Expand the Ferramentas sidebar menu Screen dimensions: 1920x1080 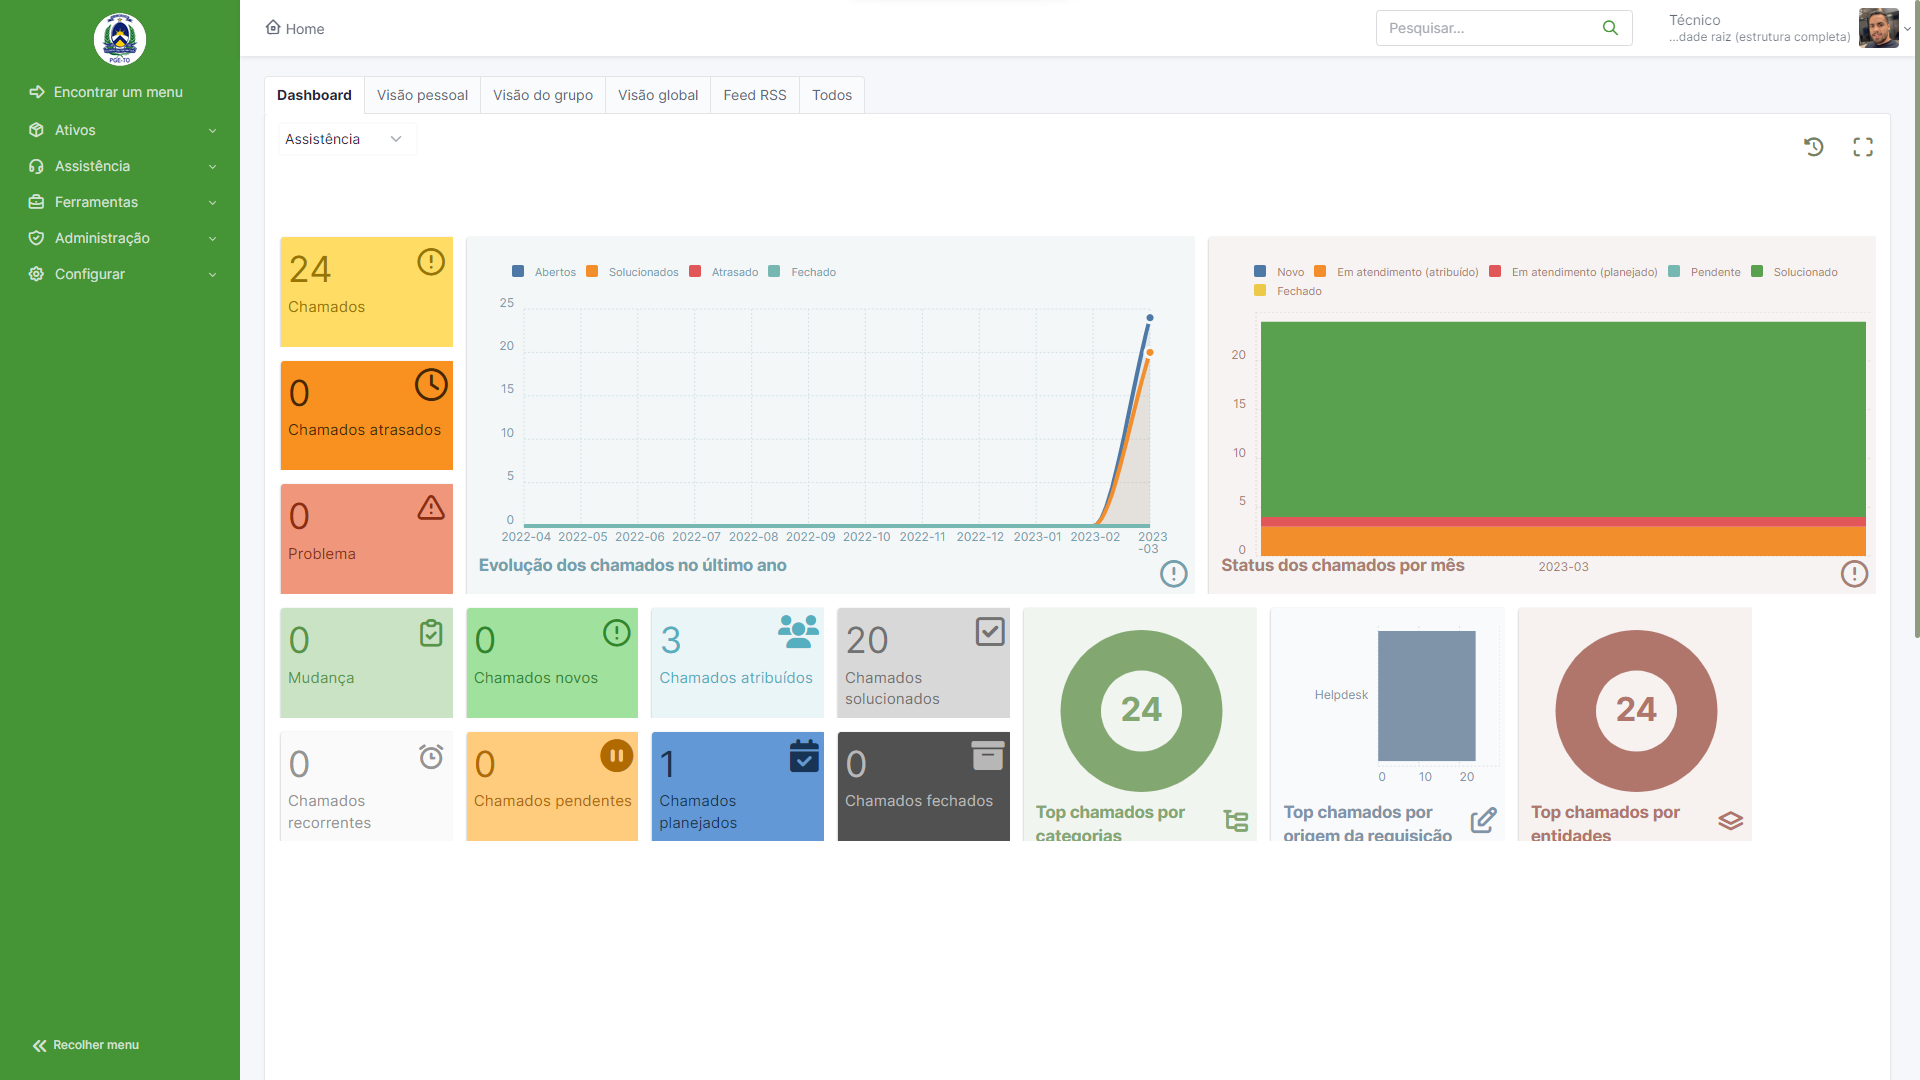(x=120, y=202)
